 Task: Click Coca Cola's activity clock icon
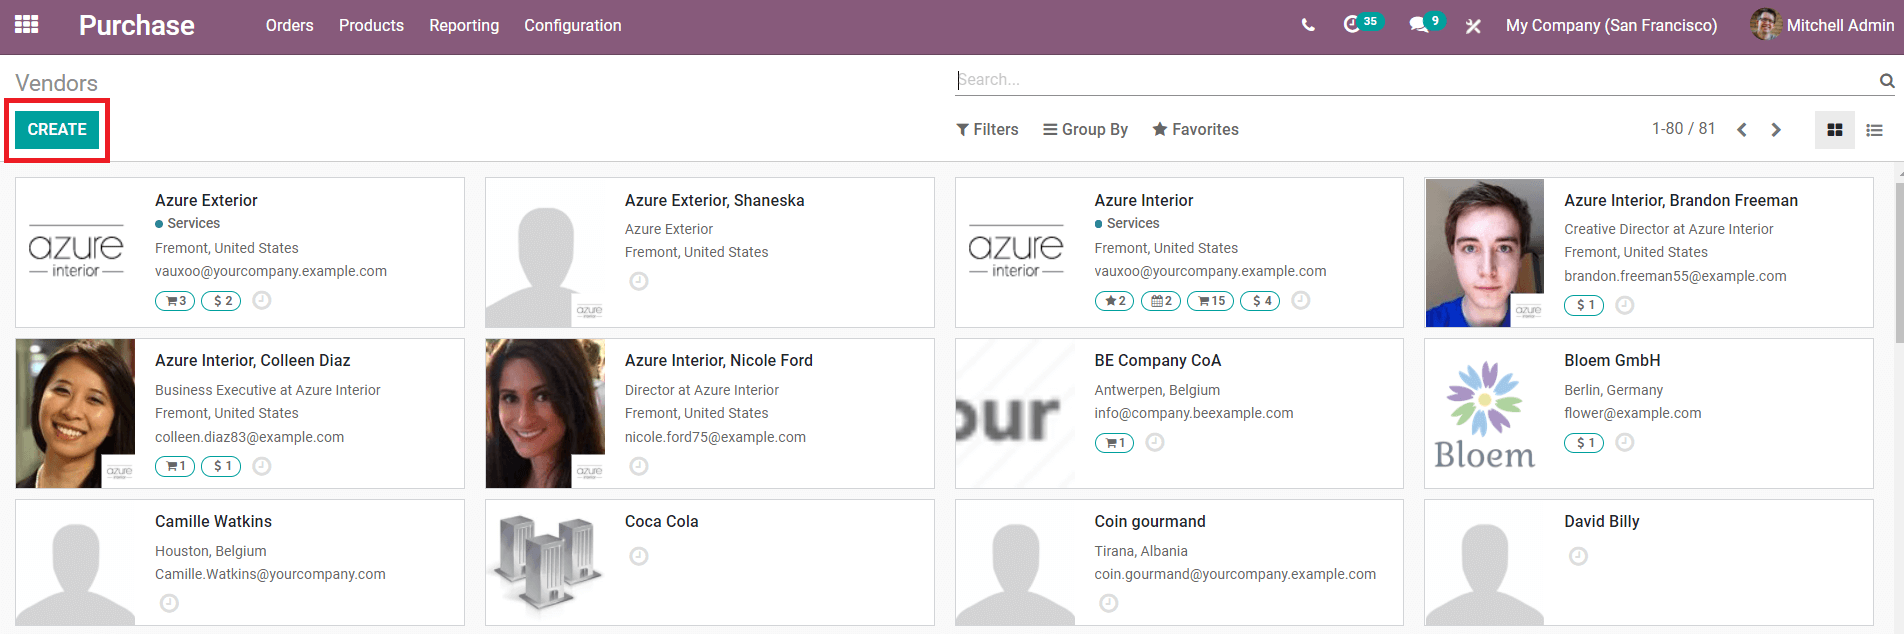point(639,556)
